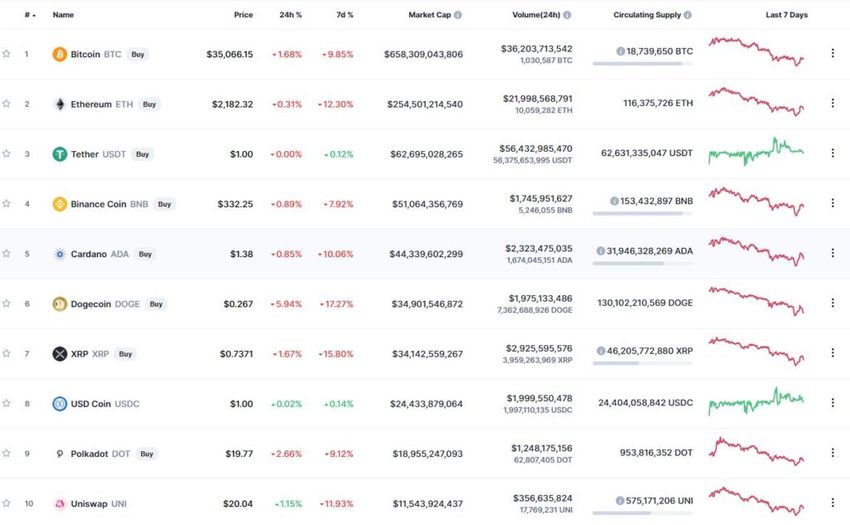Click the Dogecoin logo icon
This screenshot has height=525, width=850.
(x=60, y=304)
